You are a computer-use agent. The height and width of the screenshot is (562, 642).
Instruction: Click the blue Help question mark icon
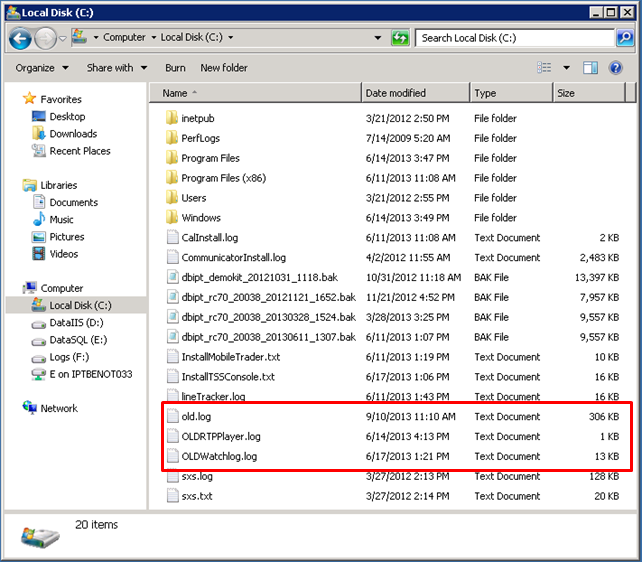615,68
